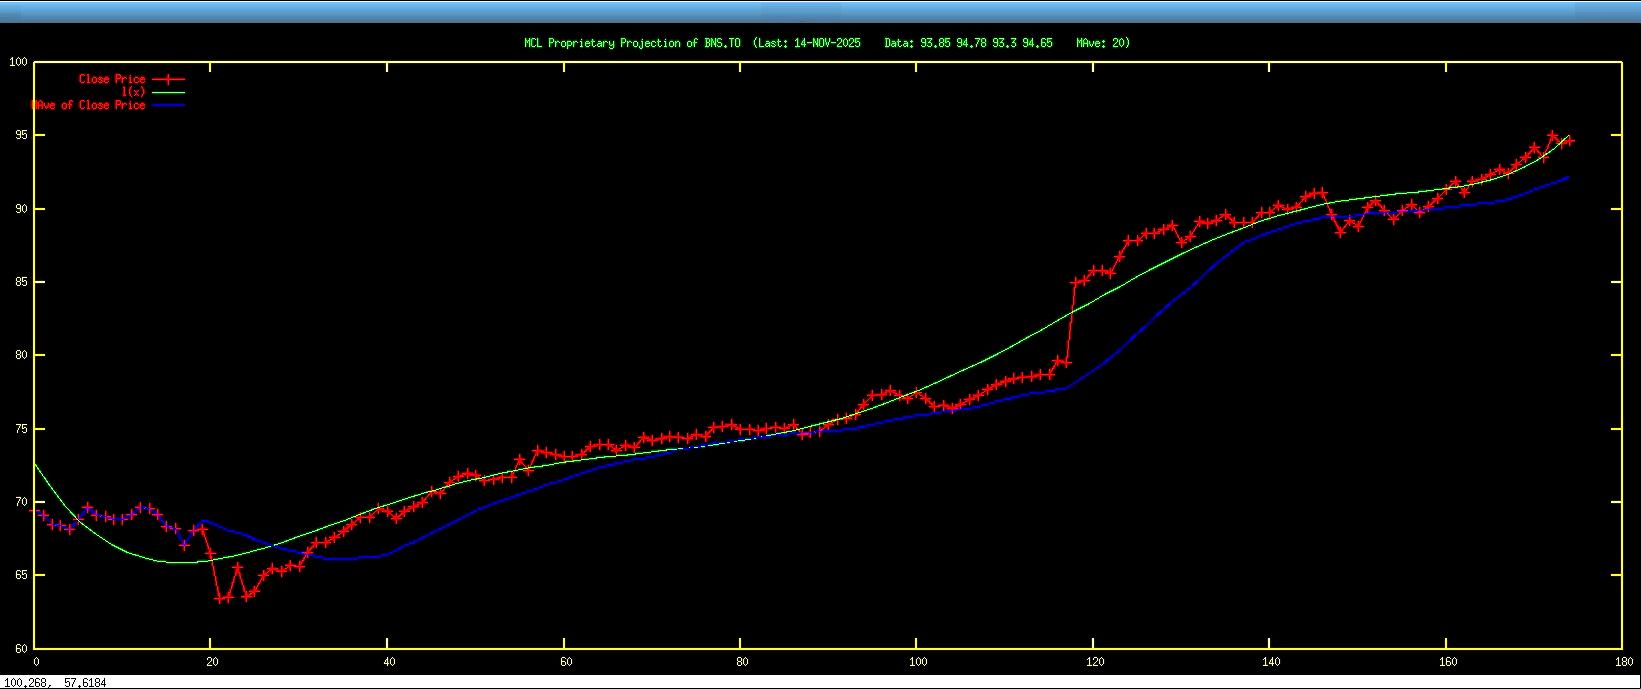Screen dimensions: 1641x689
Task: Click the green l(x) curve start at left axis
Action: point(36,464)
